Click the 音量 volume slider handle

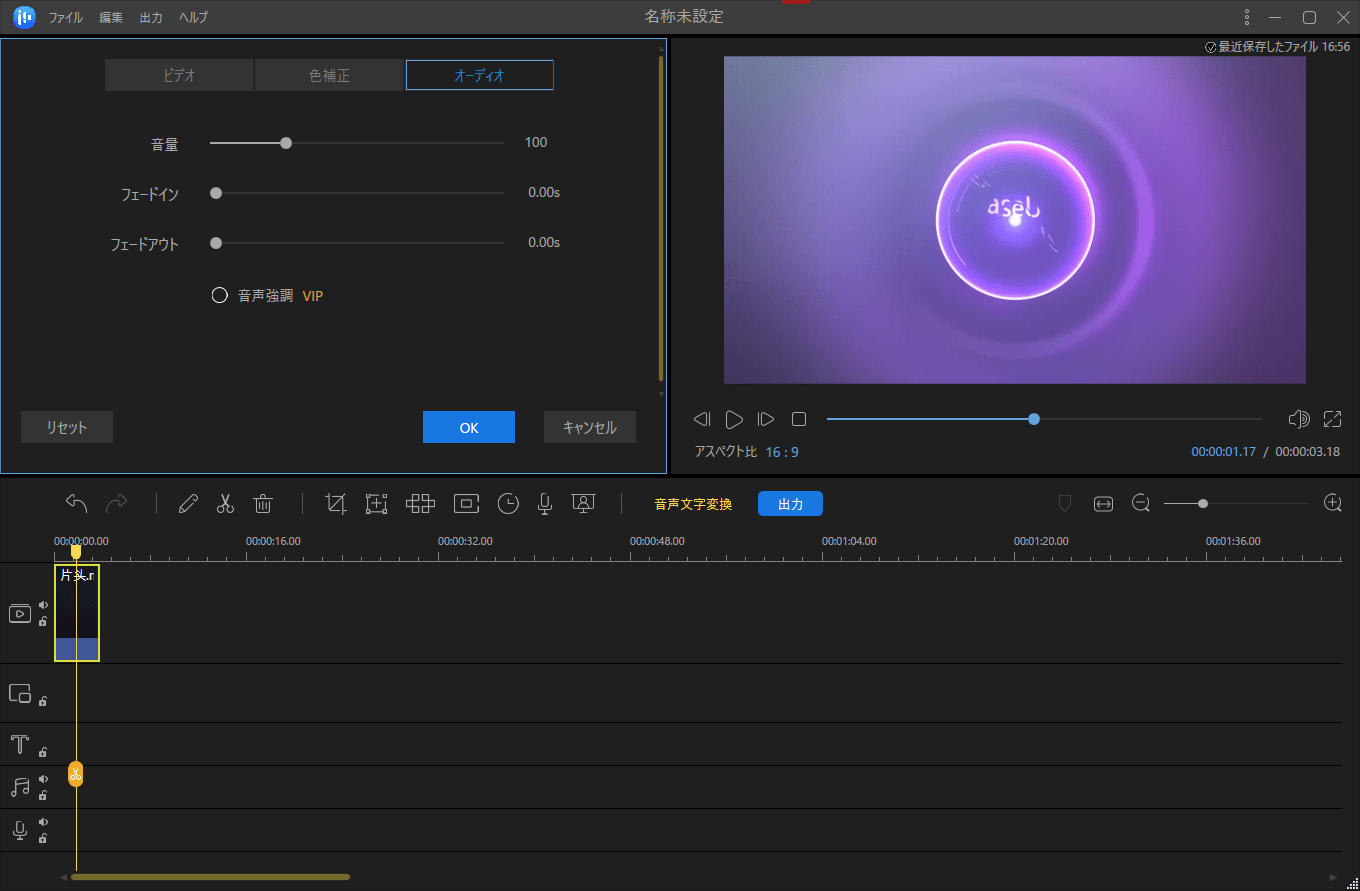point(286,143)
